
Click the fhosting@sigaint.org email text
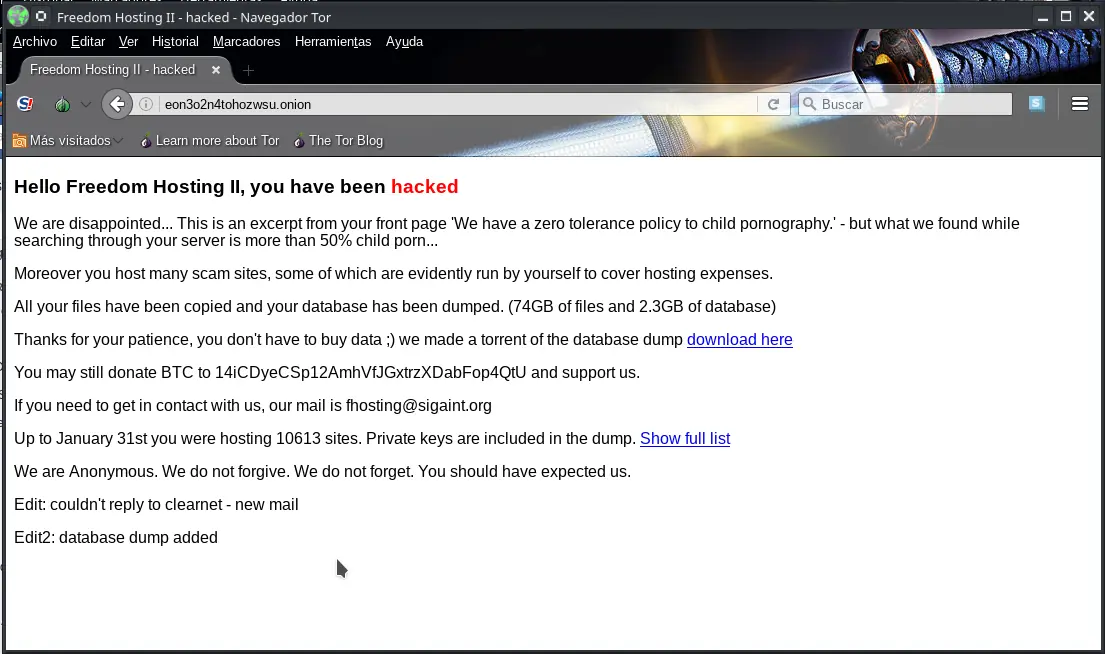tap(419, 405)
